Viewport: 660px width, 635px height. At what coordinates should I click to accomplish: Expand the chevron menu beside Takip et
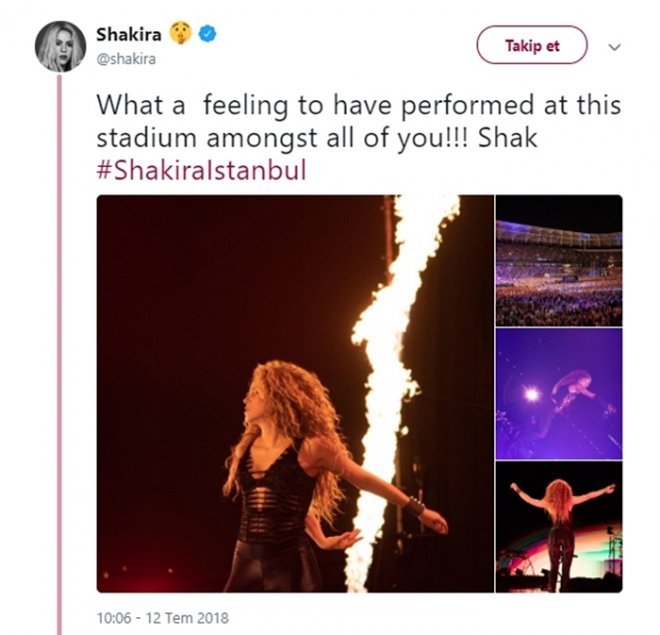[x=615, y=46]
